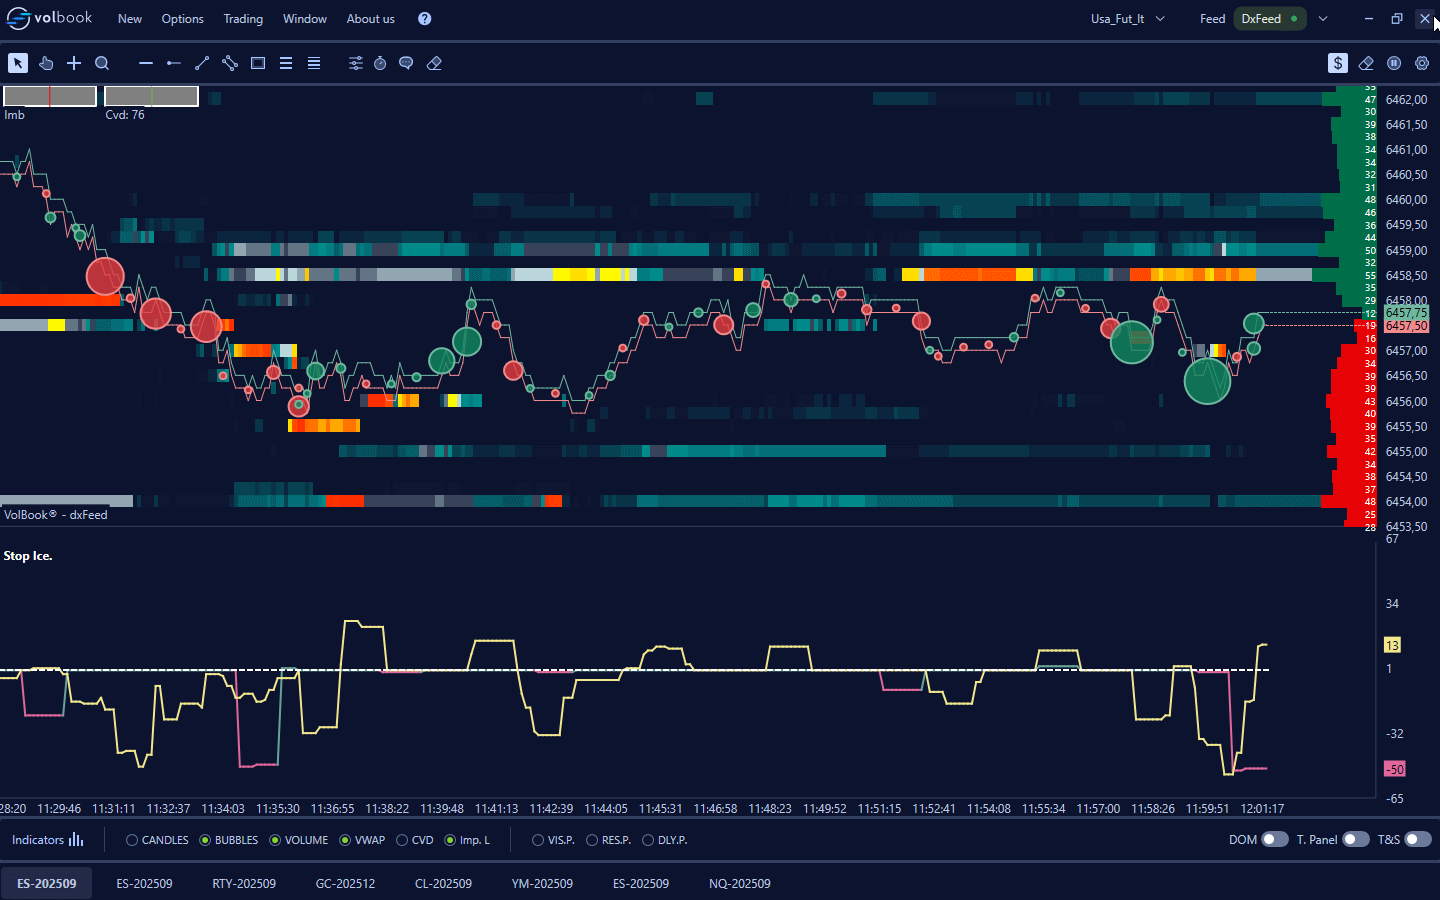Open the dropdown arrow next to DxFeed
Image resolution: width=1440 pixels, height=900 pixels.
pyautogui.click(x=1323, y=19)
